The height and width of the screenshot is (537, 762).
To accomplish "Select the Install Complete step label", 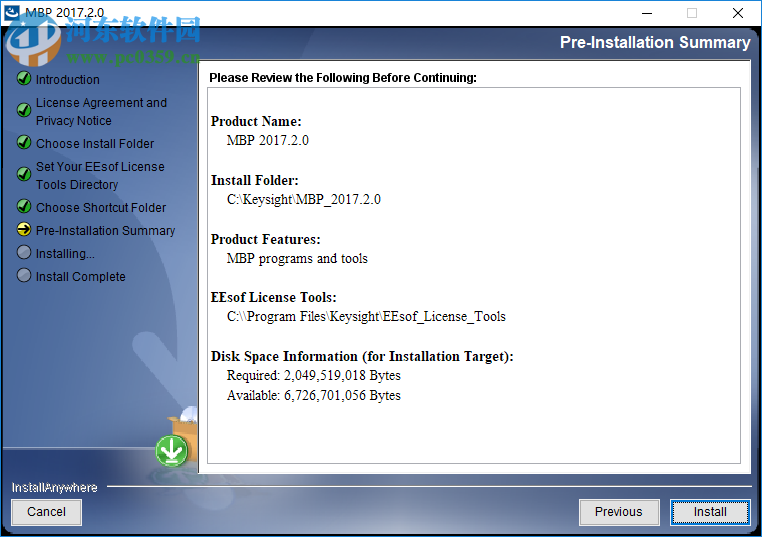I will tap(81, 277).
